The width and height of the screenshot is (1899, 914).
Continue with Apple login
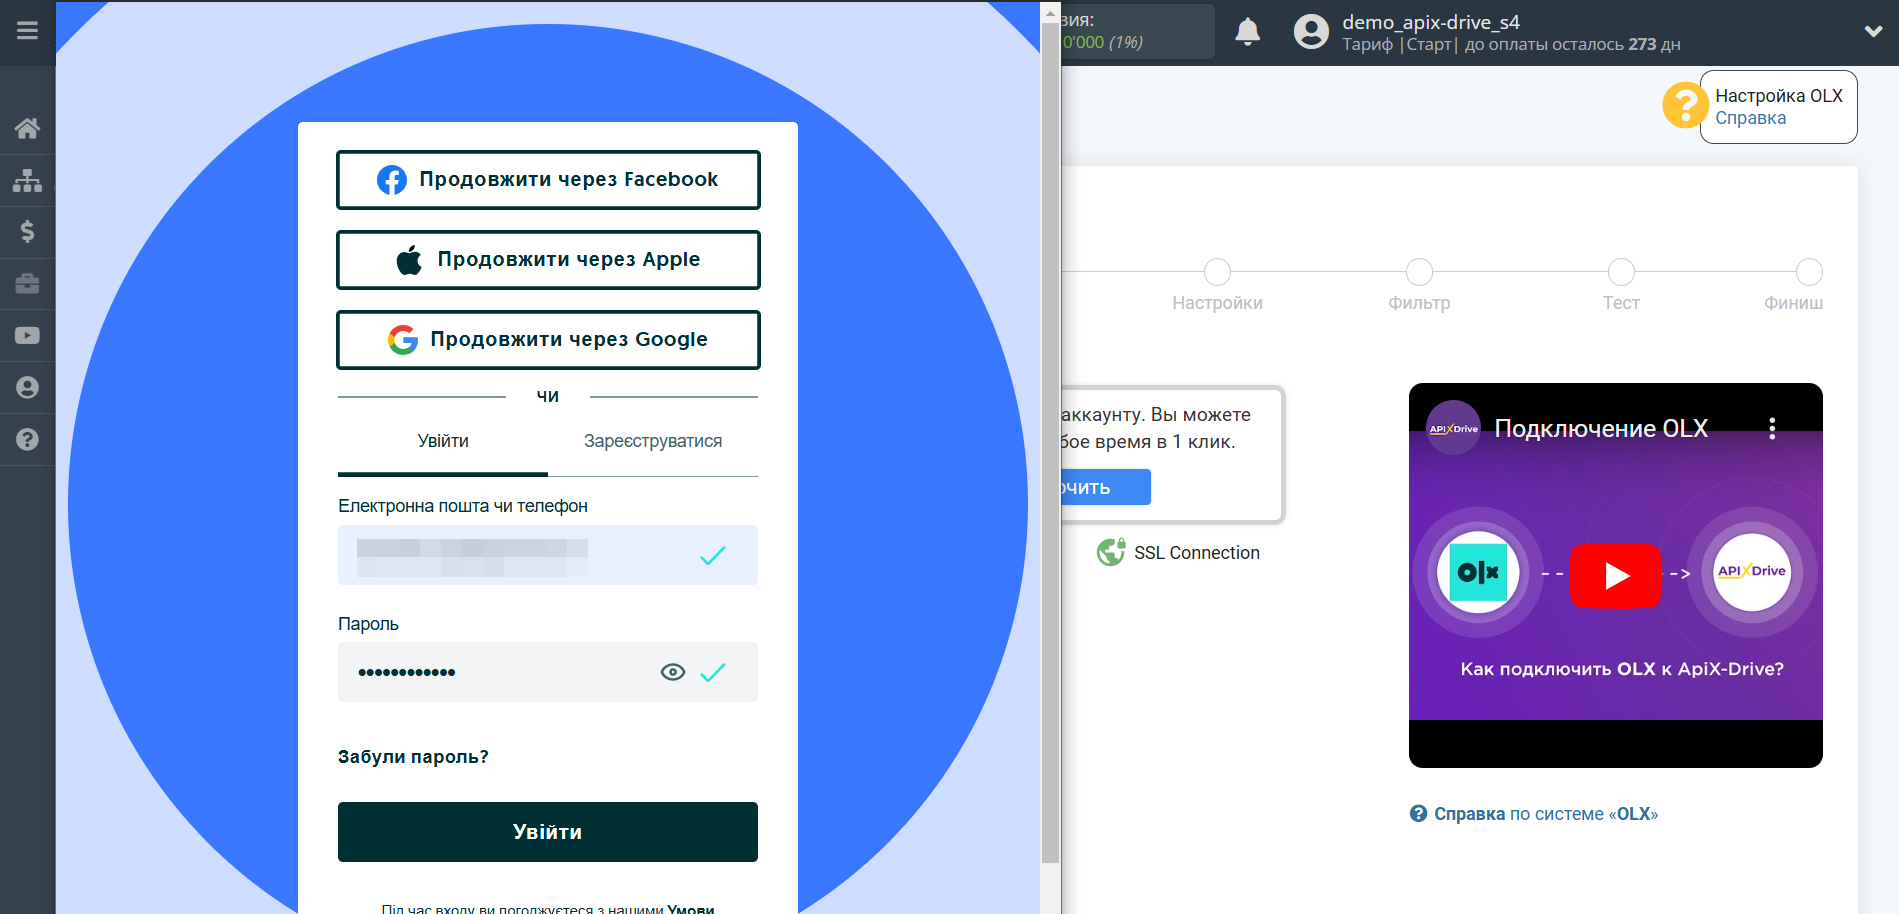548,260
